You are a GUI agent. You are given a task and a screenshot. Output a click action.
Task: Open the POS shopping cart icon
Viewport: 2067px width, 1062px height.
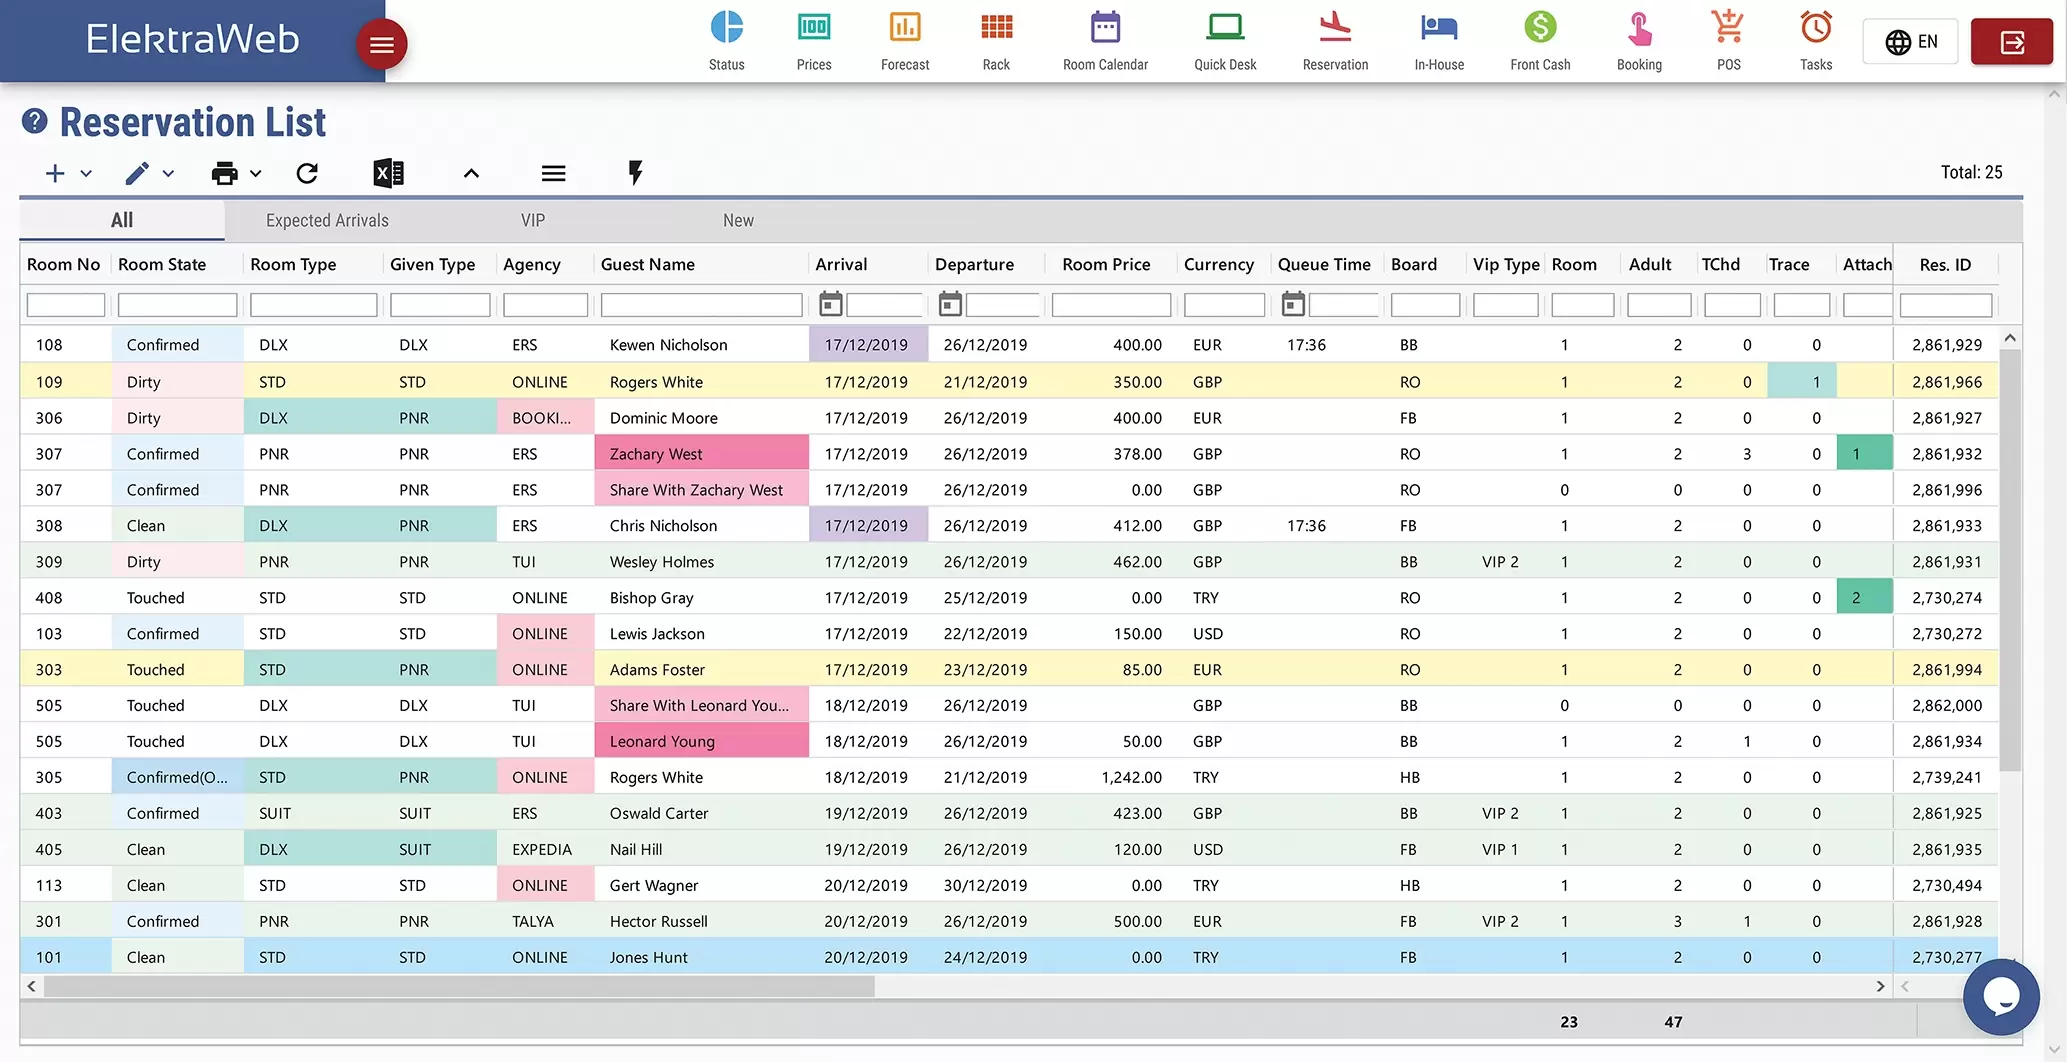point(1728,28)
